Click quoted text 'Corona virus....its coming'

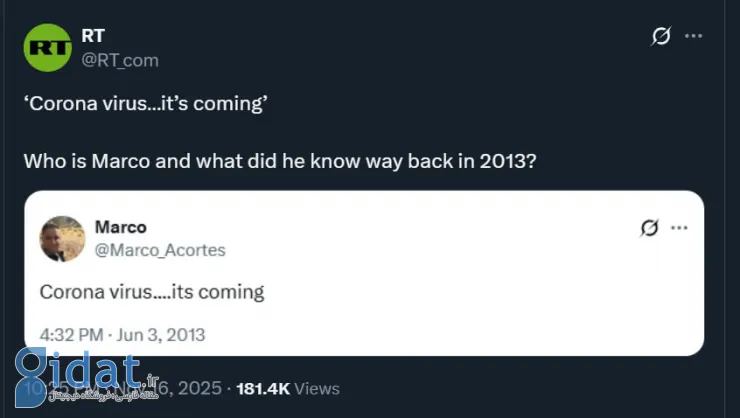point(152,292)
